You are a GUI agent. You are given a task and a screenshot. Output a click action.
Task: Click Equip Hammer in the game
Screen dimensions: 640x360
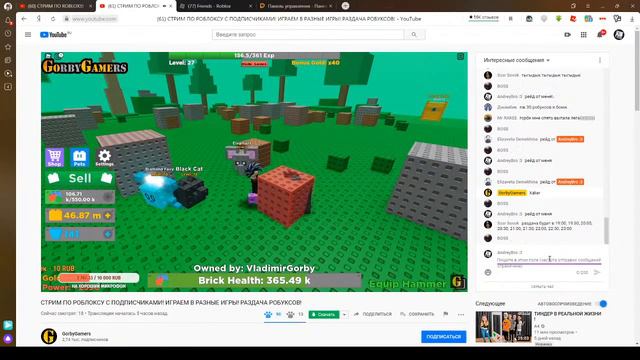(x=407, y=284)
